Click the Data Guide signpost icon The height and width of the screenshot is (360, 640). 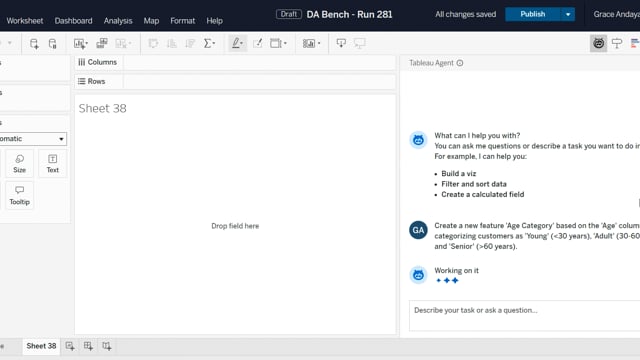(617, 43)
